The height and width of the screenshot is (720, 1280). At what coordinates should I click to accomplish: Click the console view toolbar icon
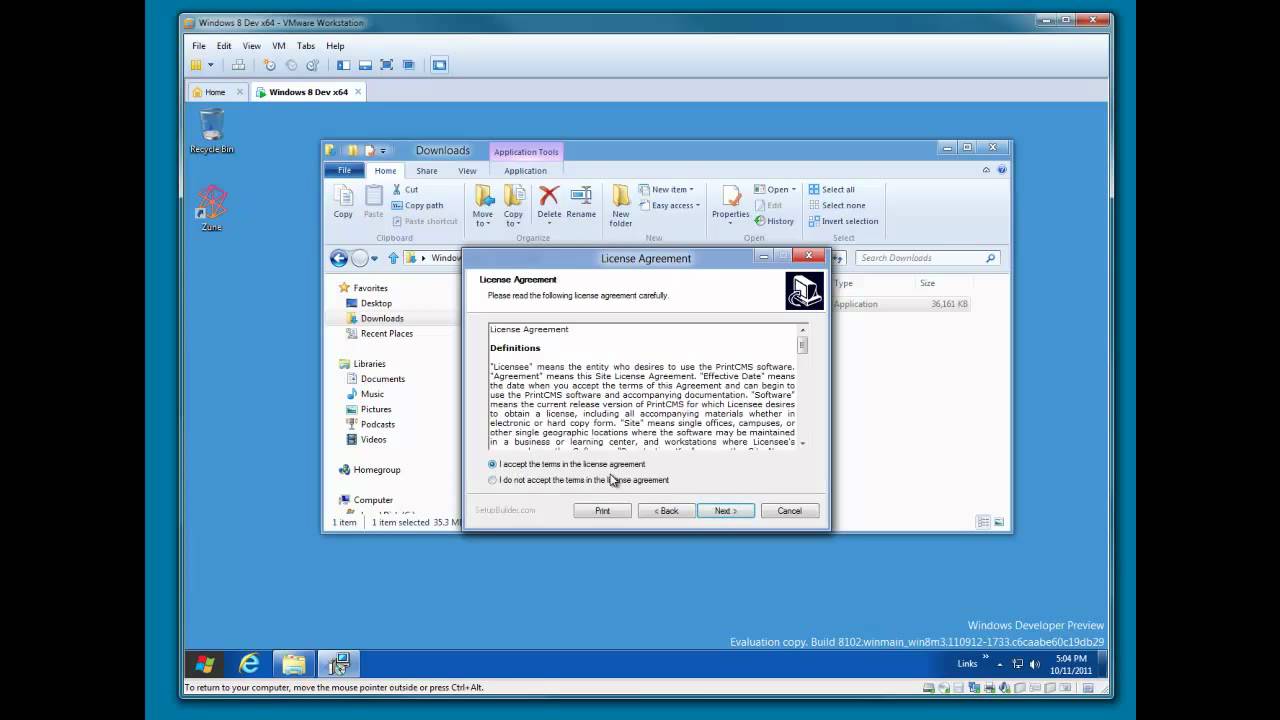click(x=440, y=65)
